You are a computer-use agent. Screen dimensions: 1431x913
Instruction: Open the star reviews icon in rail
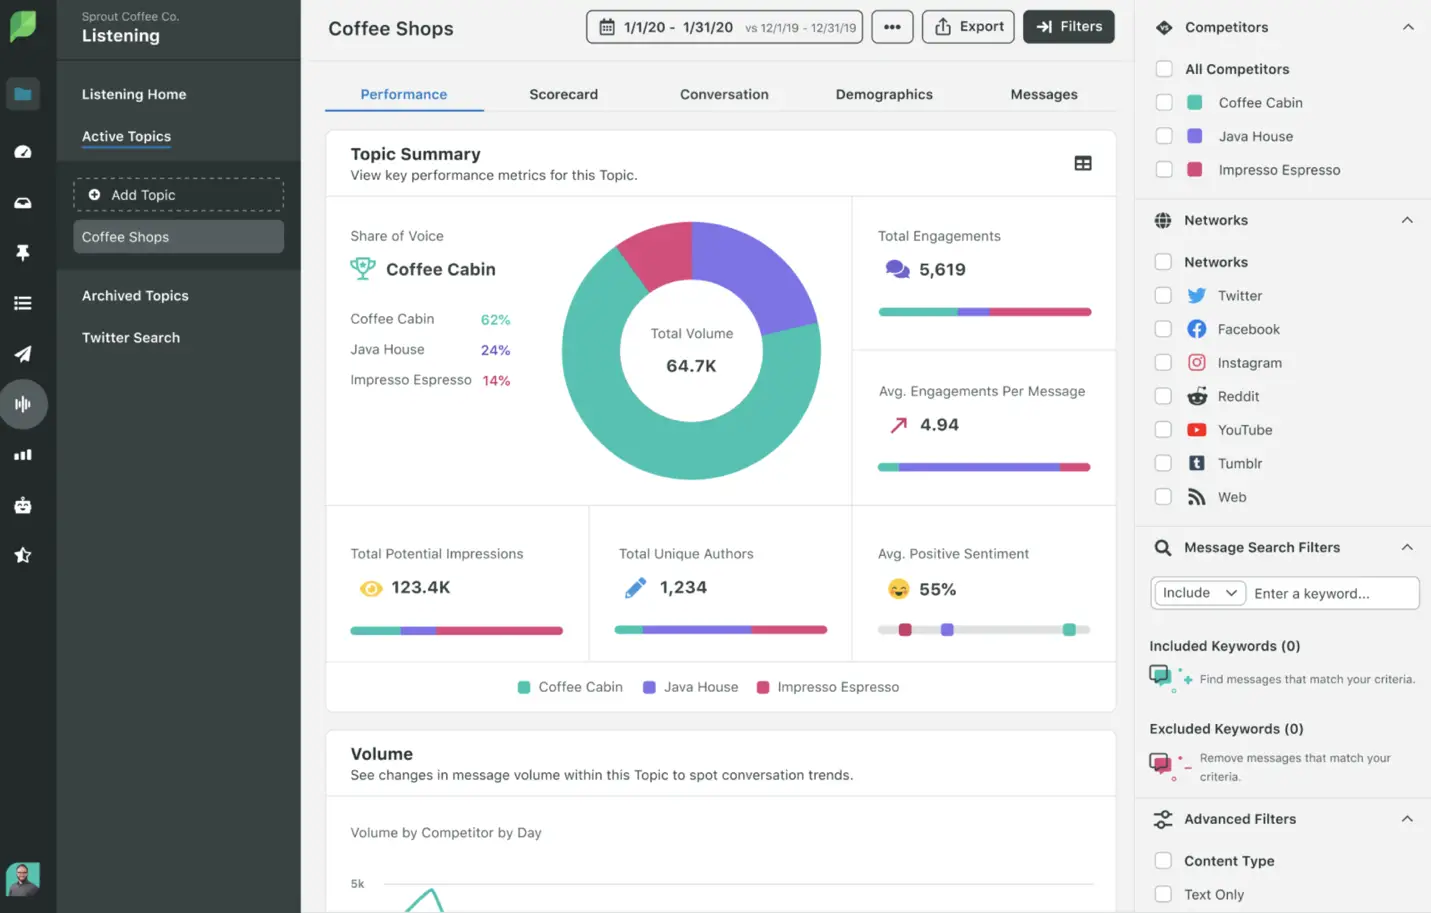[22, 555]
